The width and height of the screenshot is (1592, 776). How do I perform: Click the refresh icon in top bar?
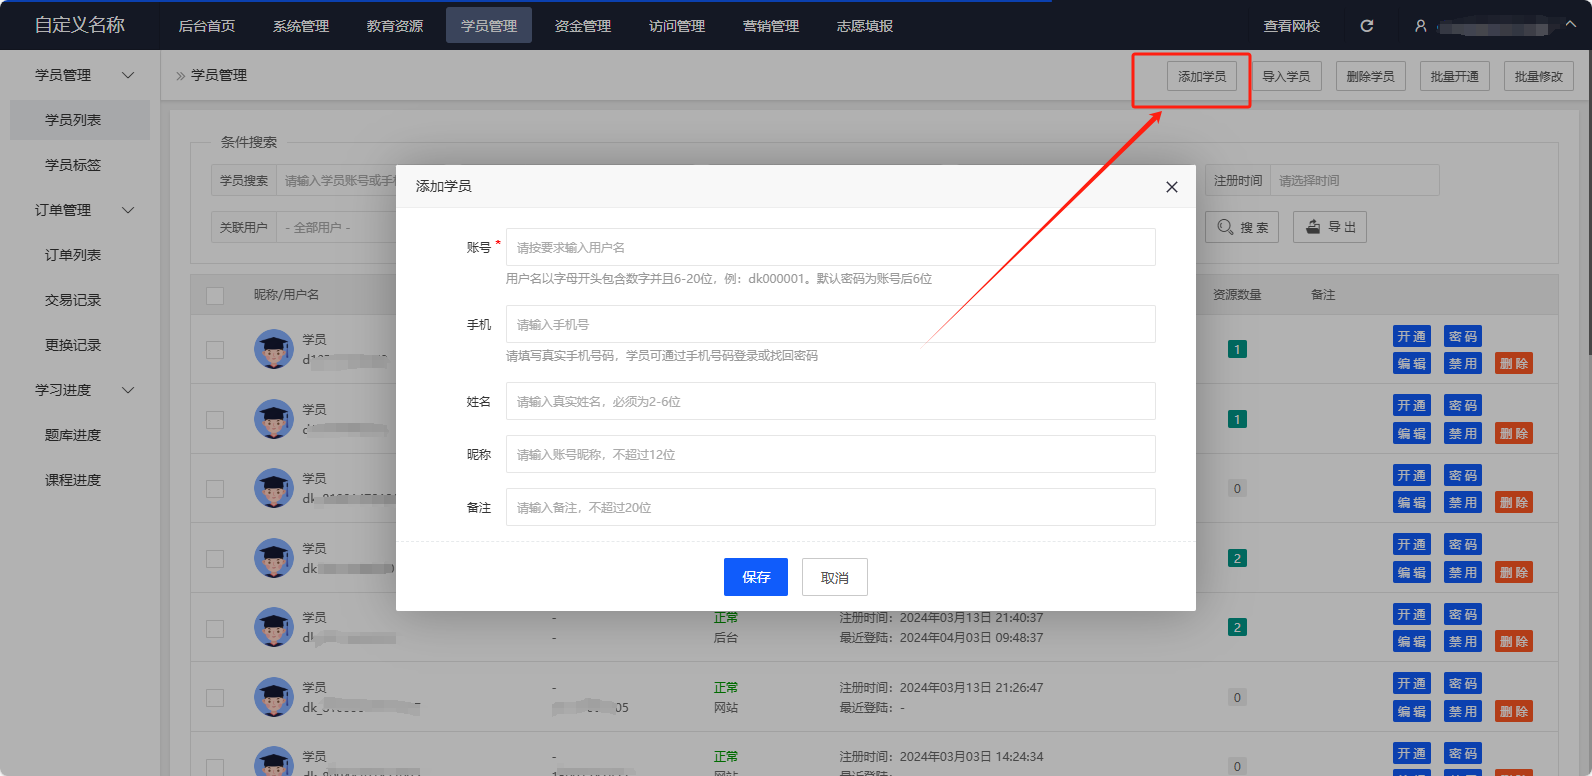point(1367,26)
